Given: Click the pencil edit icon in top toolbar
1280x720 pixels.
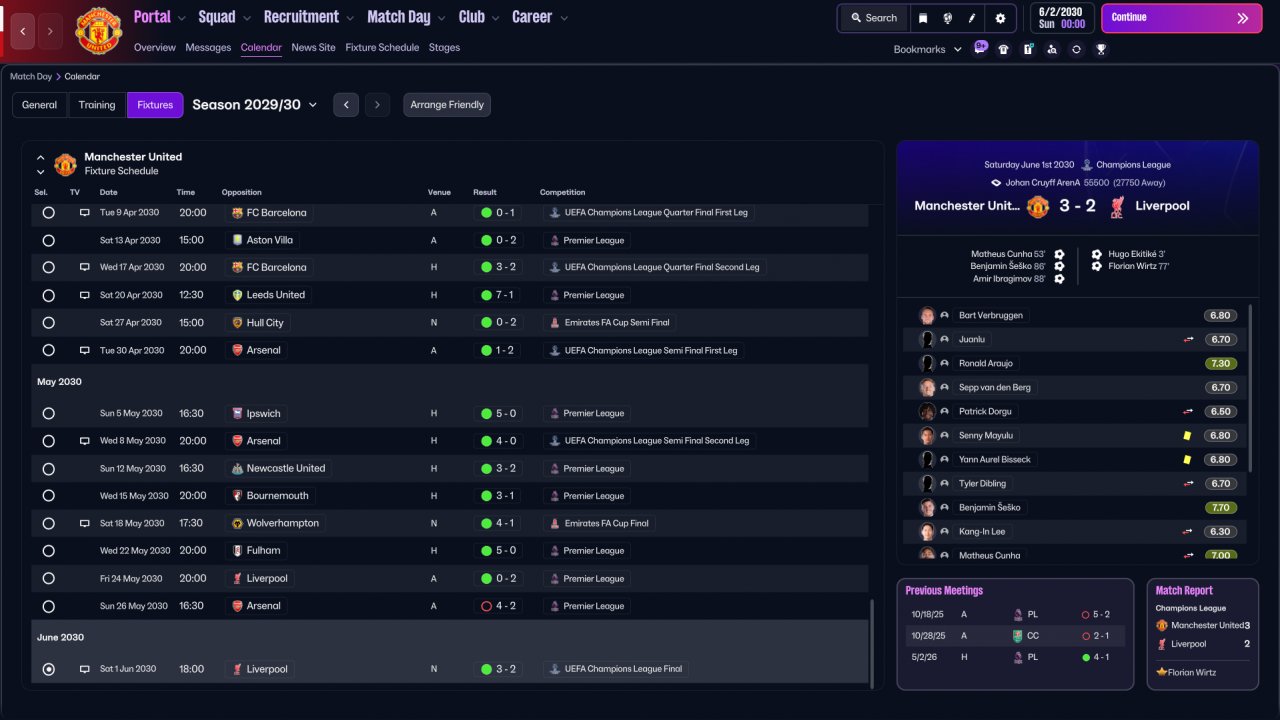Looking at the screenshot, I should point(972,18).
